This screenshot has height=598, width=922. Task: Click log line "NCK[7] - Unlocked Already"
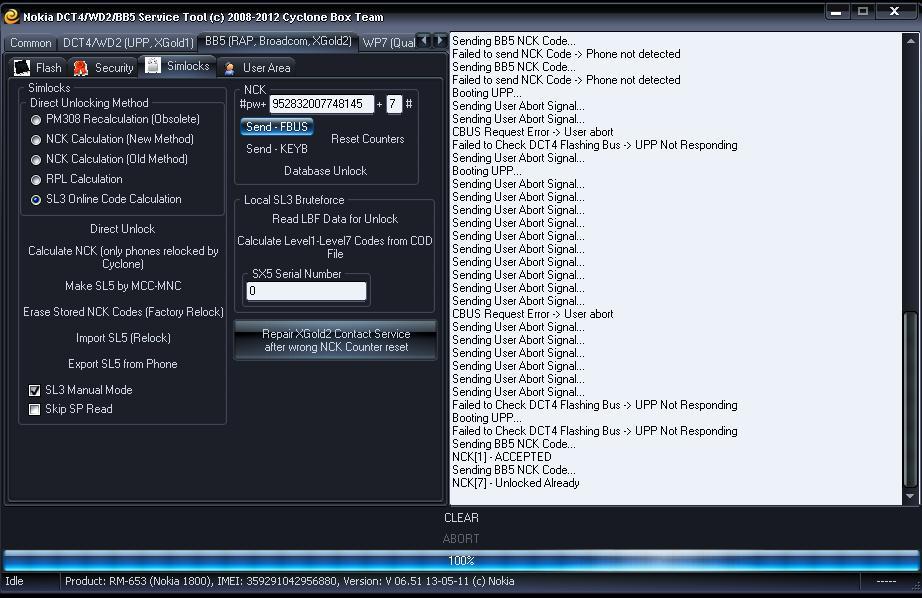tap(516, 483)
